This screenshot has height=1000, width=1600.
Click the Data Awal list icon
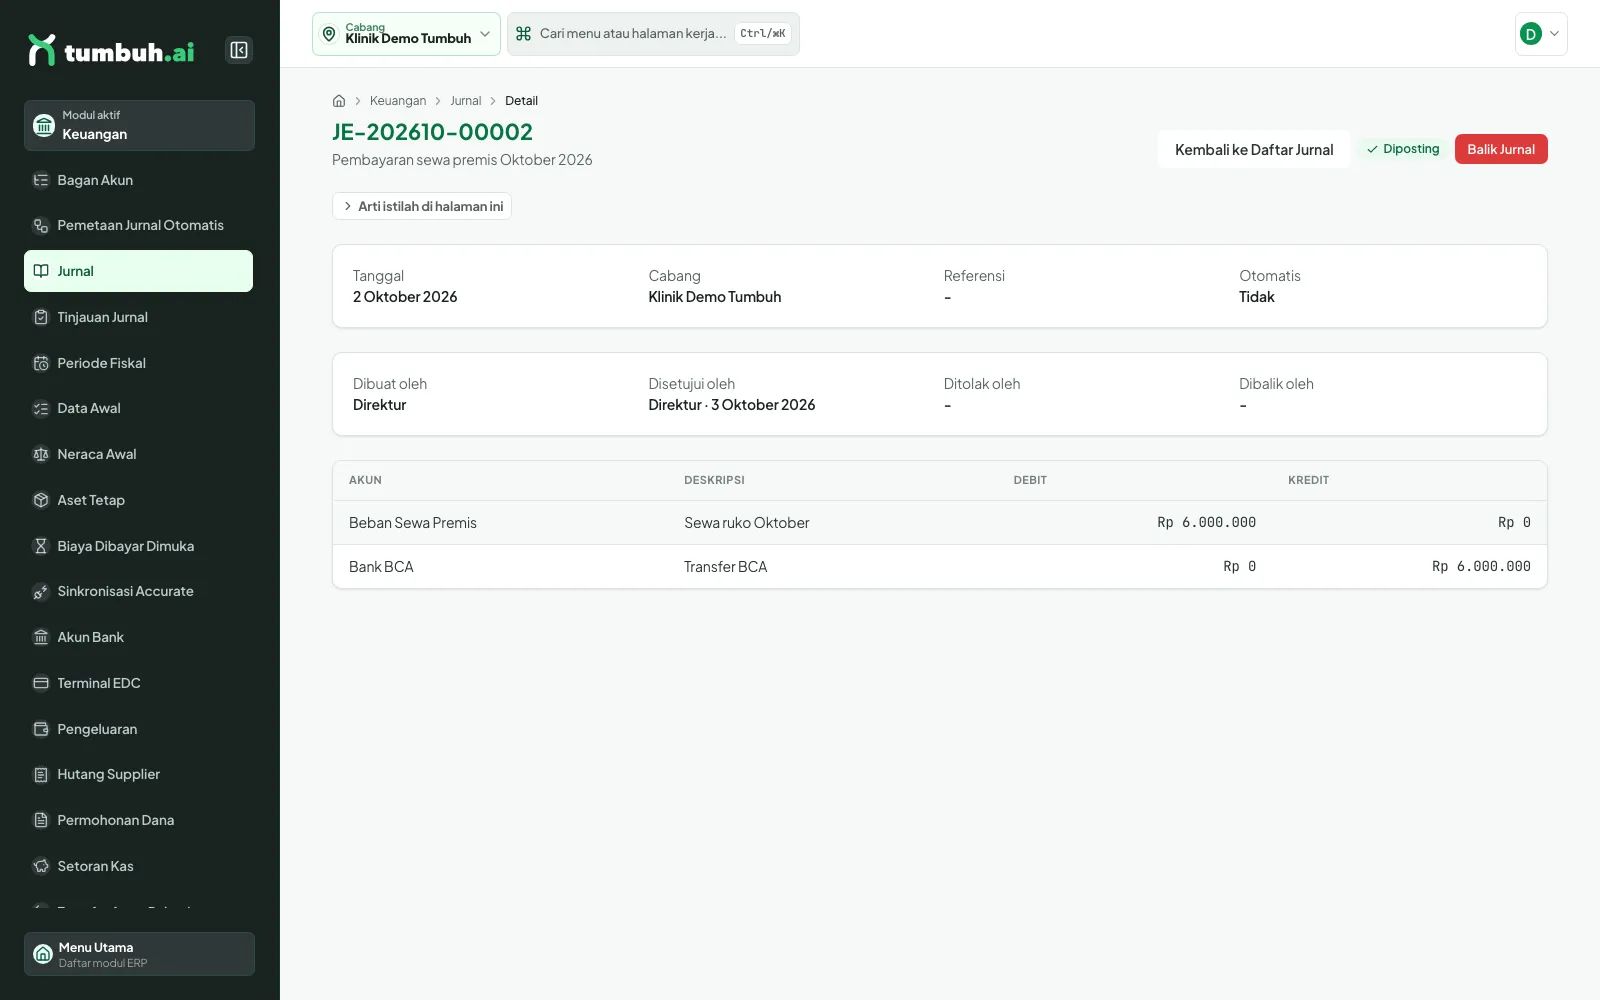tap(41, 409)
